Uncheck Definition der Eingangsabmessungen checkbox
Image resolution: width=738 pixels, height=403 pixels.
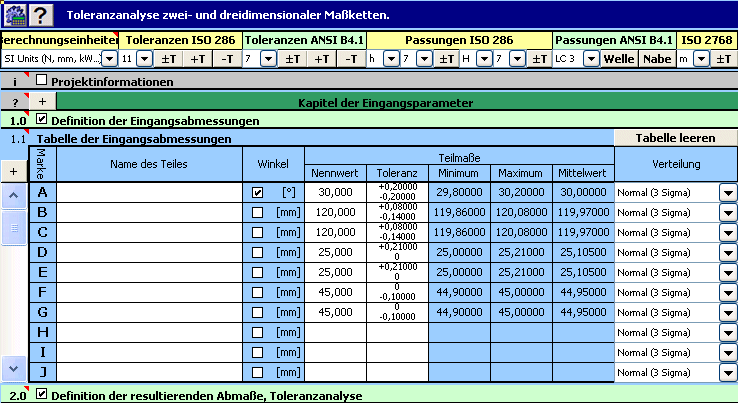(41, 119)
